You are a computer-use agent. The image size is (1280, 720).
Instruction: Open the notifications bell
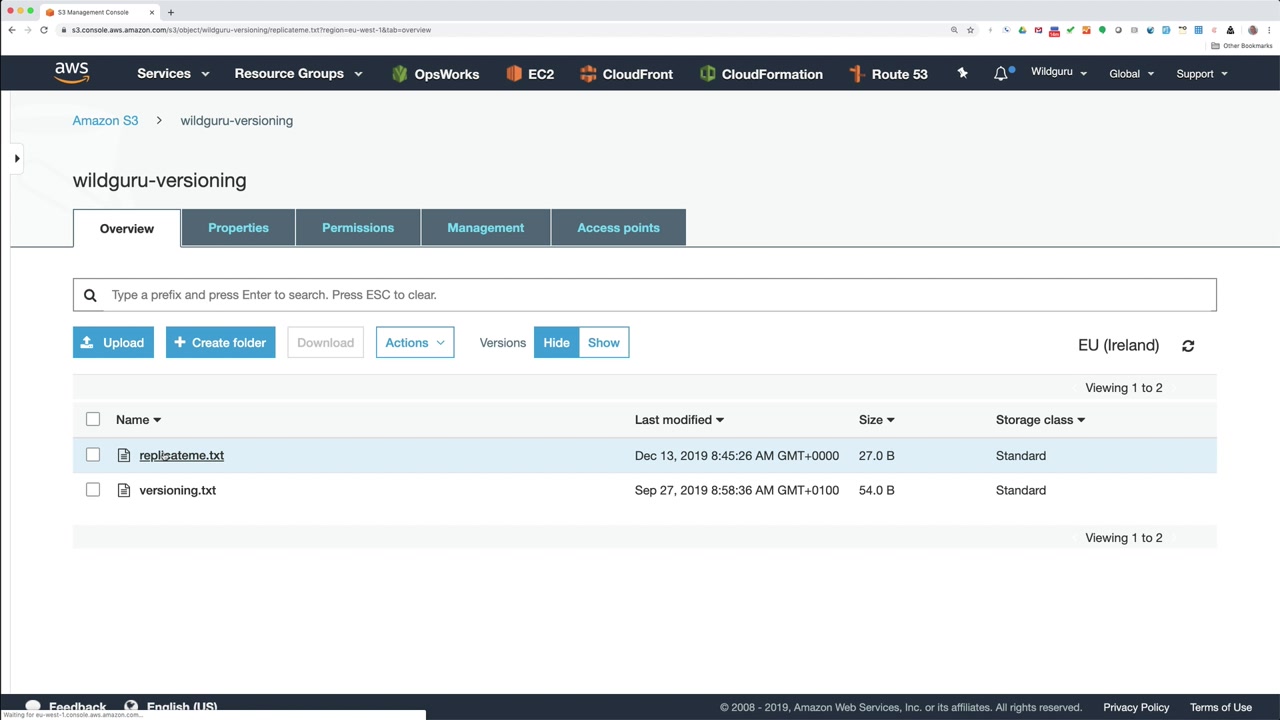(x=1001, y=73)
